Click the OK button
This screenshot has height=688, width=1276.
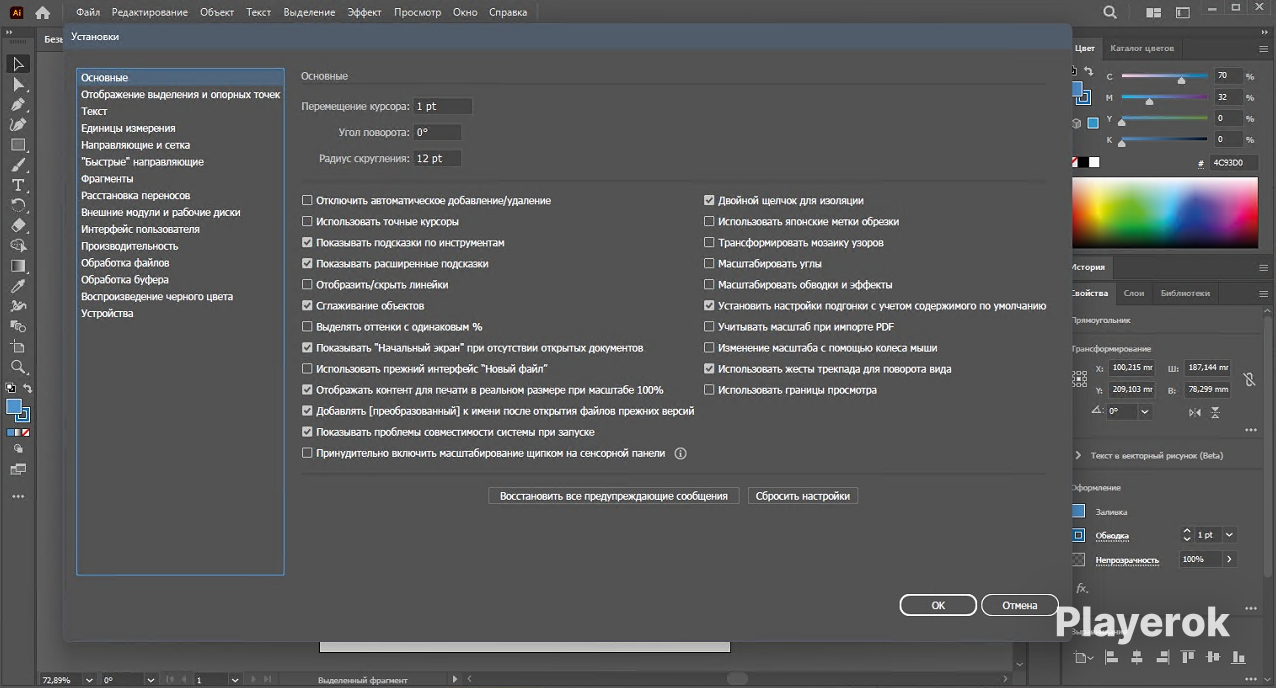[x=938, y=605]
